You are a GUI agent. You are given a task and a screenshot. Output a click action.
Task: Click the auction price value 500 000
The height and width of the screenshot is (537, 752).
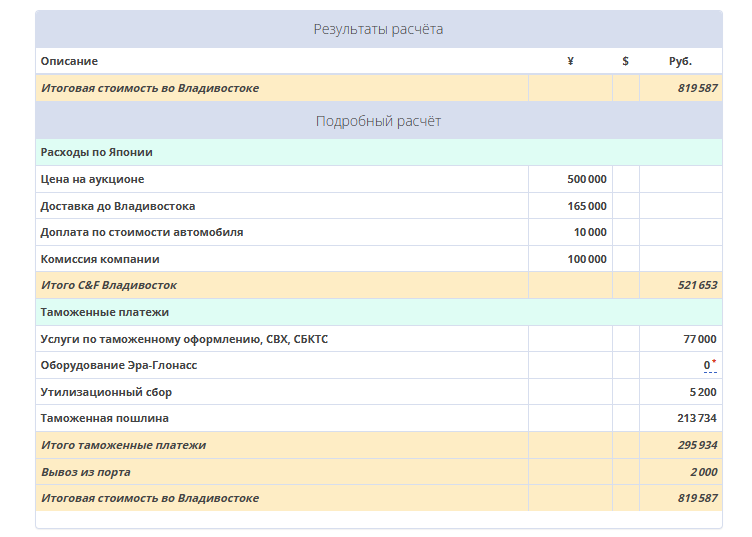pyautogui.click(x=587, y=179)
